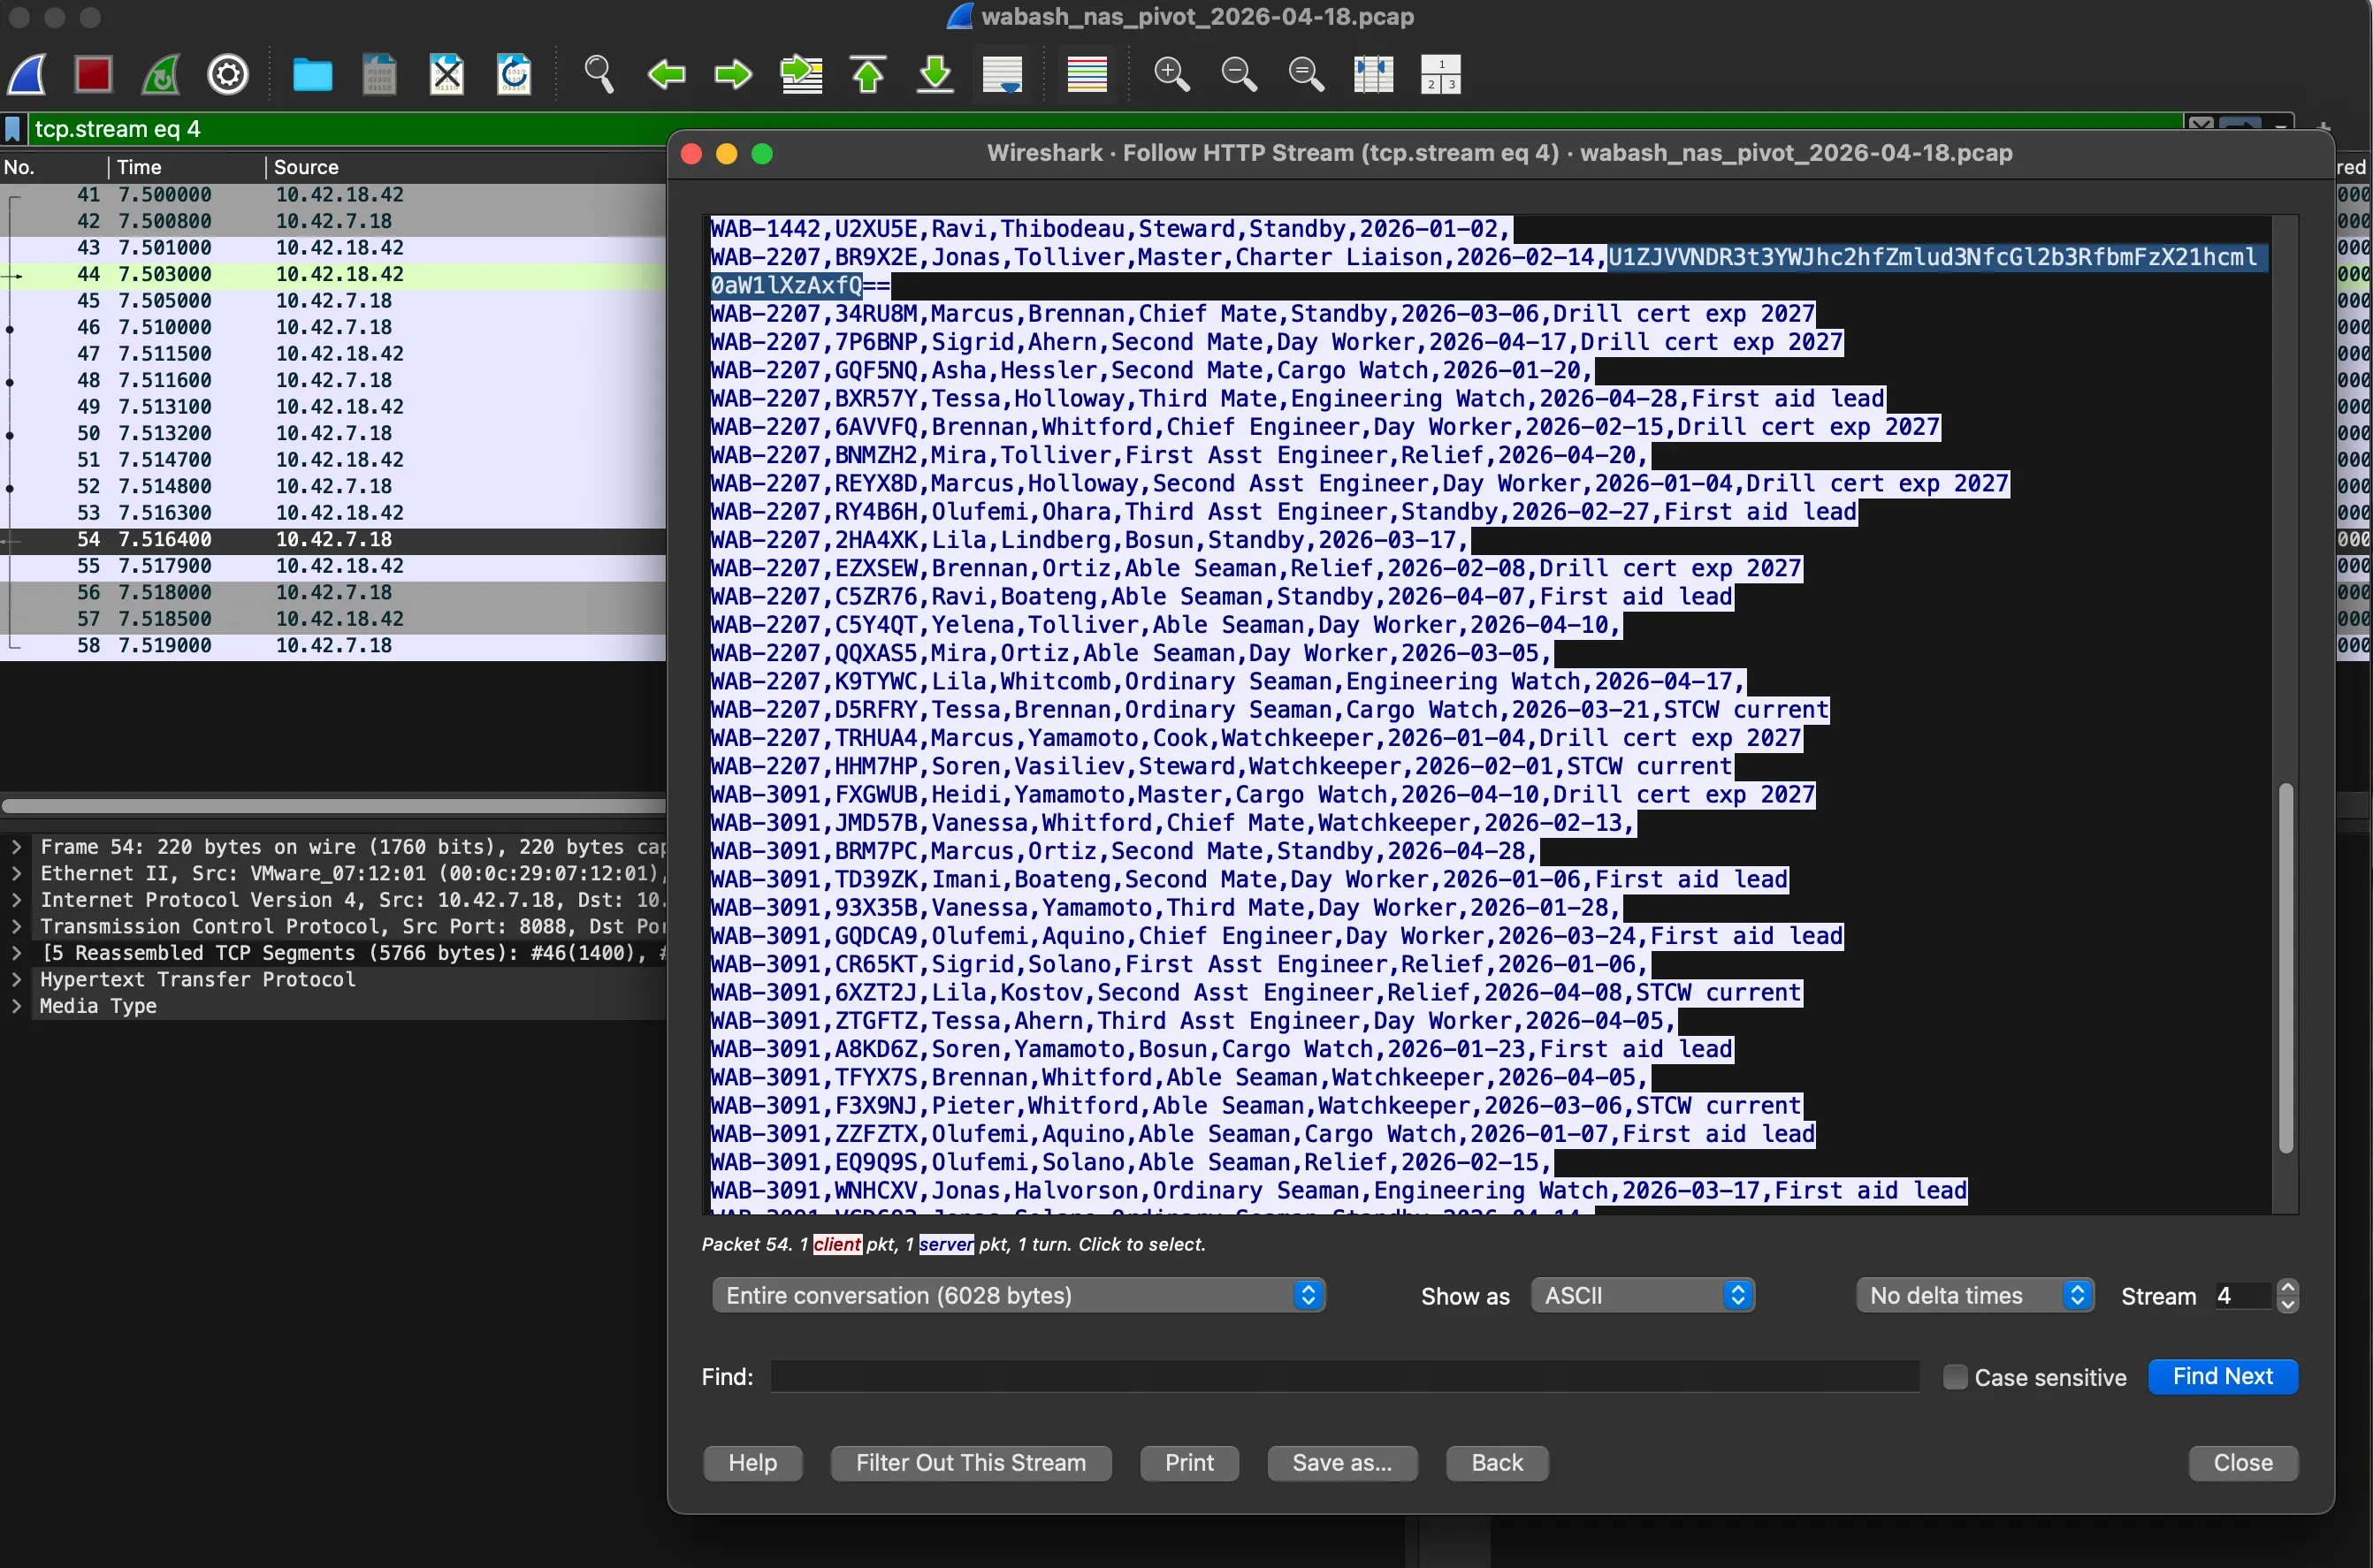Image resolution: width=2373 pixels, height=1568 pixels.
Task: Zoom in on the main window text
Action: coord(1172,74)
